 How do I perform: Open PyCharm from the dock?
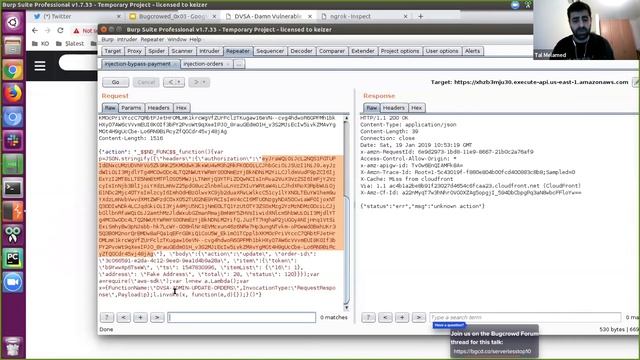point(13,258)
